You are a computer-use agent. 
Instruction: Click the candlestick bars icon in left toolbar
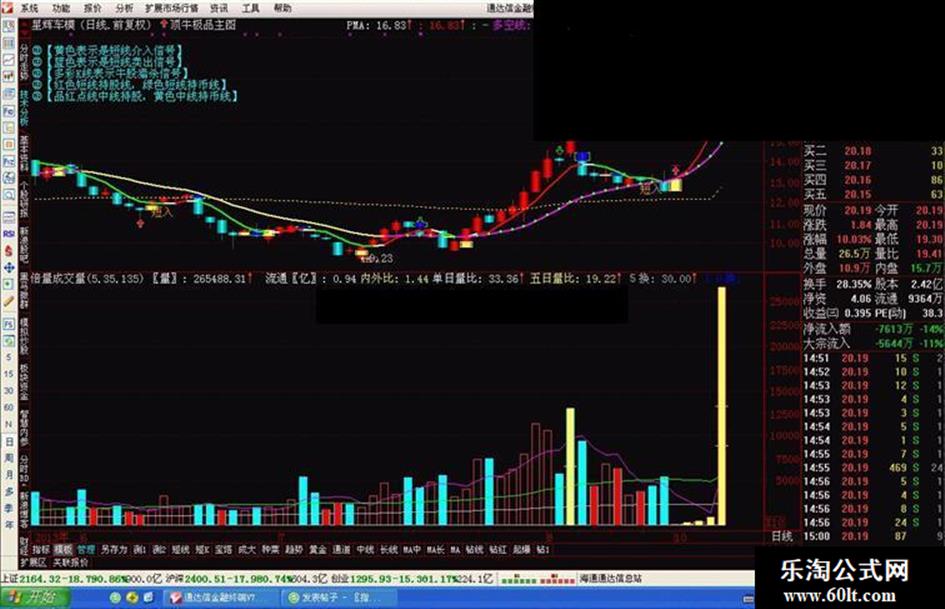pyautogui.click(x=8, y=77)
